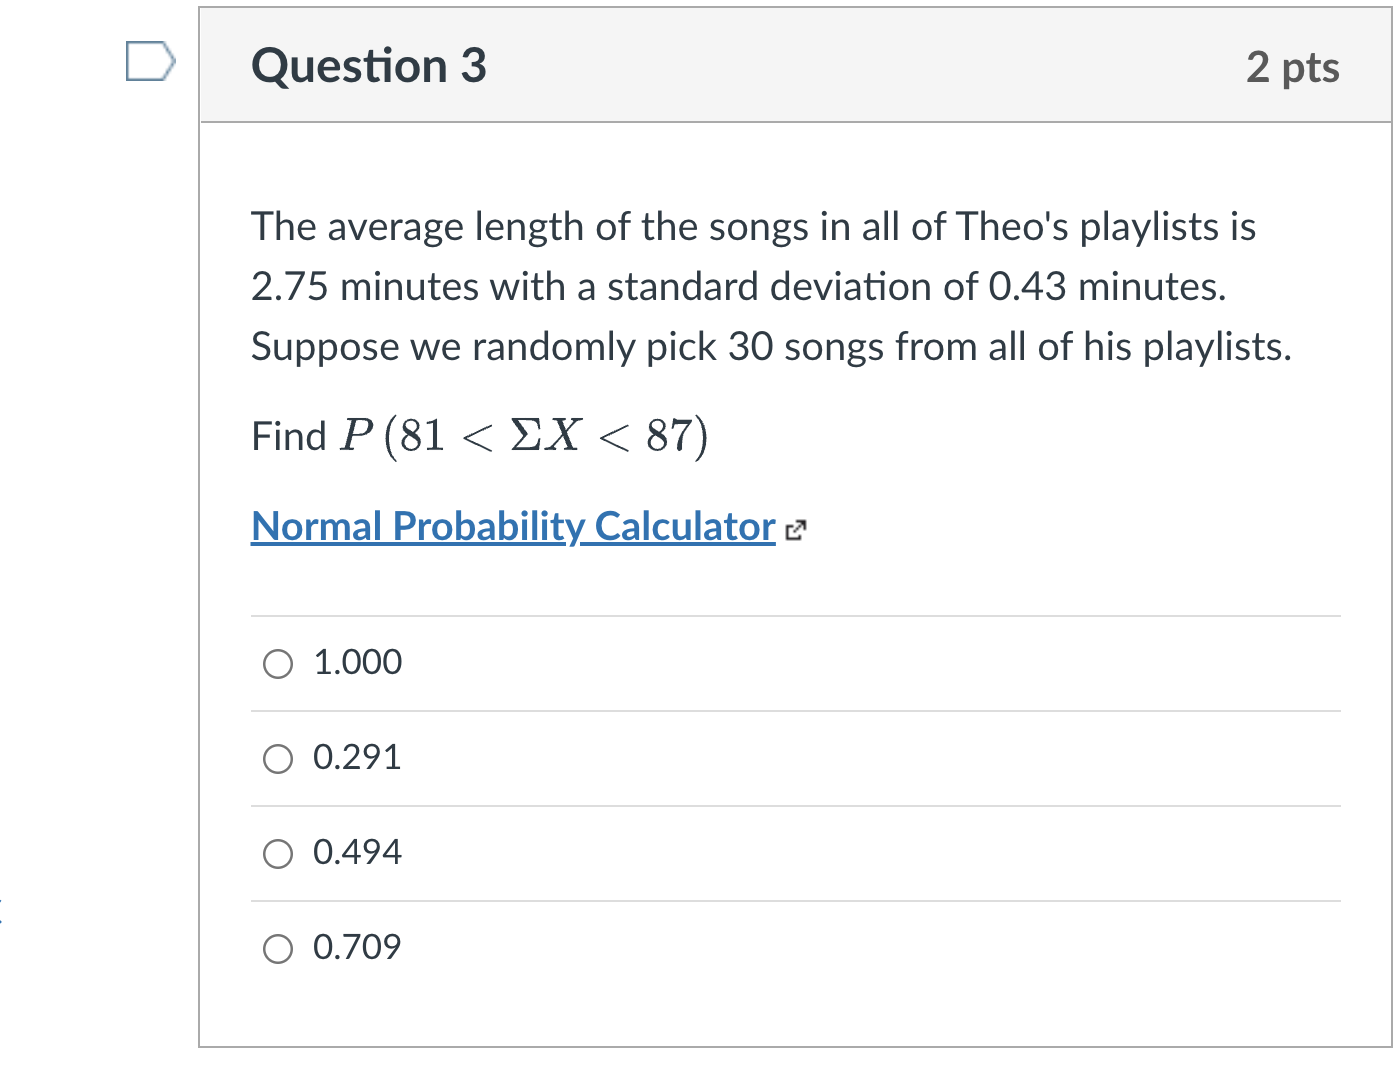Click the letter P in the probability expression
This screenshot has height=1084, width=1396.
coord(356,436)
